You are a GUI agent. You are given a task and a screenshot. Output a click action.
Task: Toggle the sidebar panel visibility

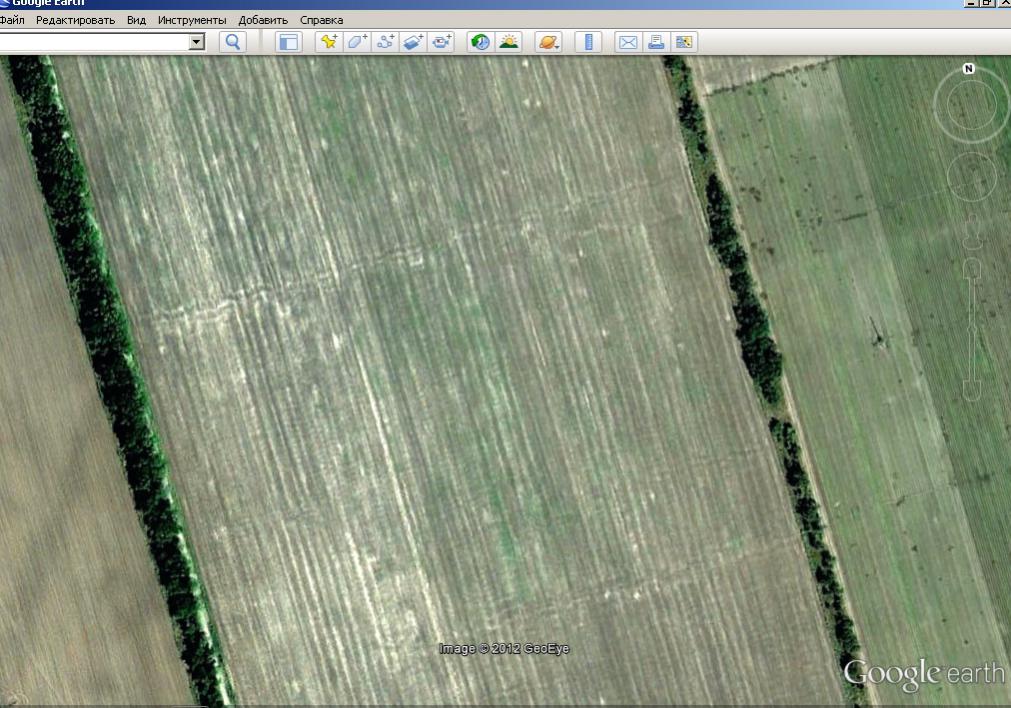[289, 42]
